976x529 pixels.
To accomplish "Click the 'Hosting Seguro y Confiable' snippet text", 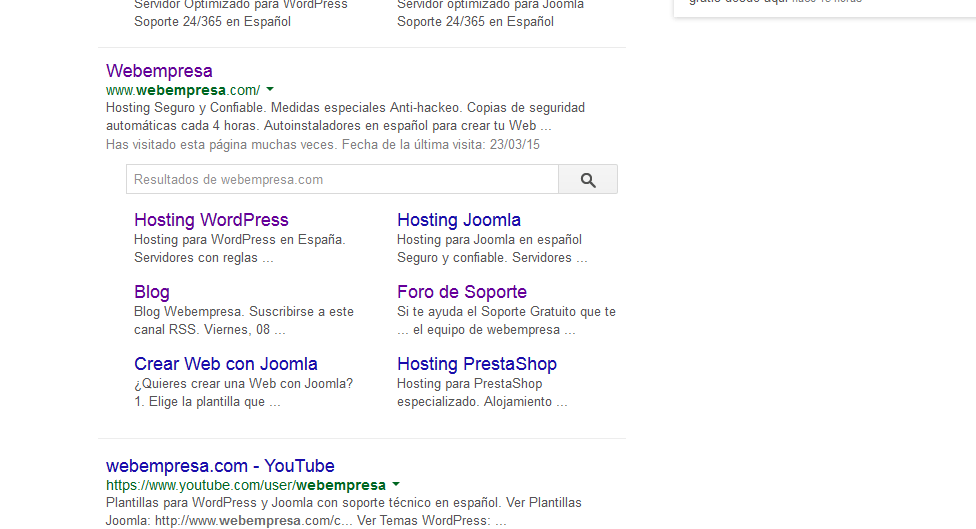I will click(x=345, y=116).
